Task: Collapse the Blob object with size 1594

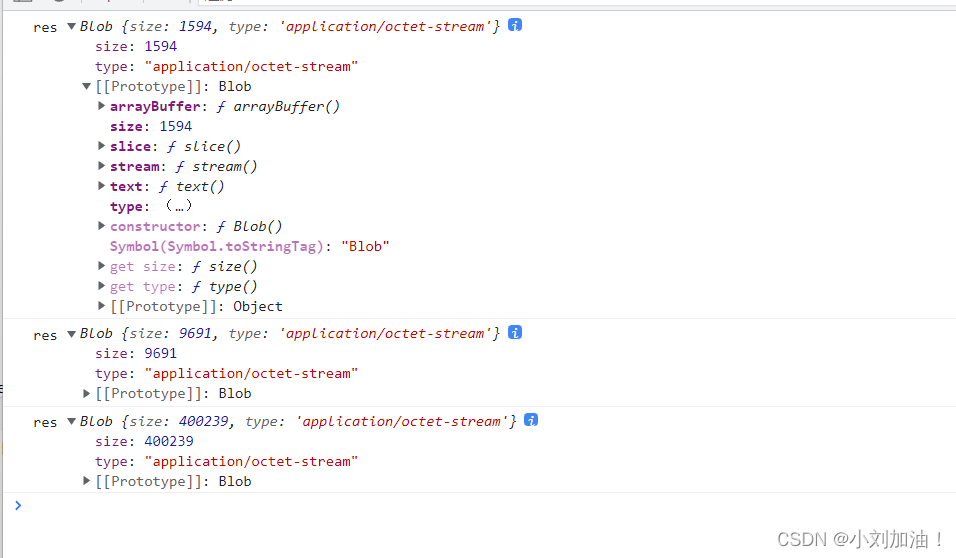Action: 71,26
